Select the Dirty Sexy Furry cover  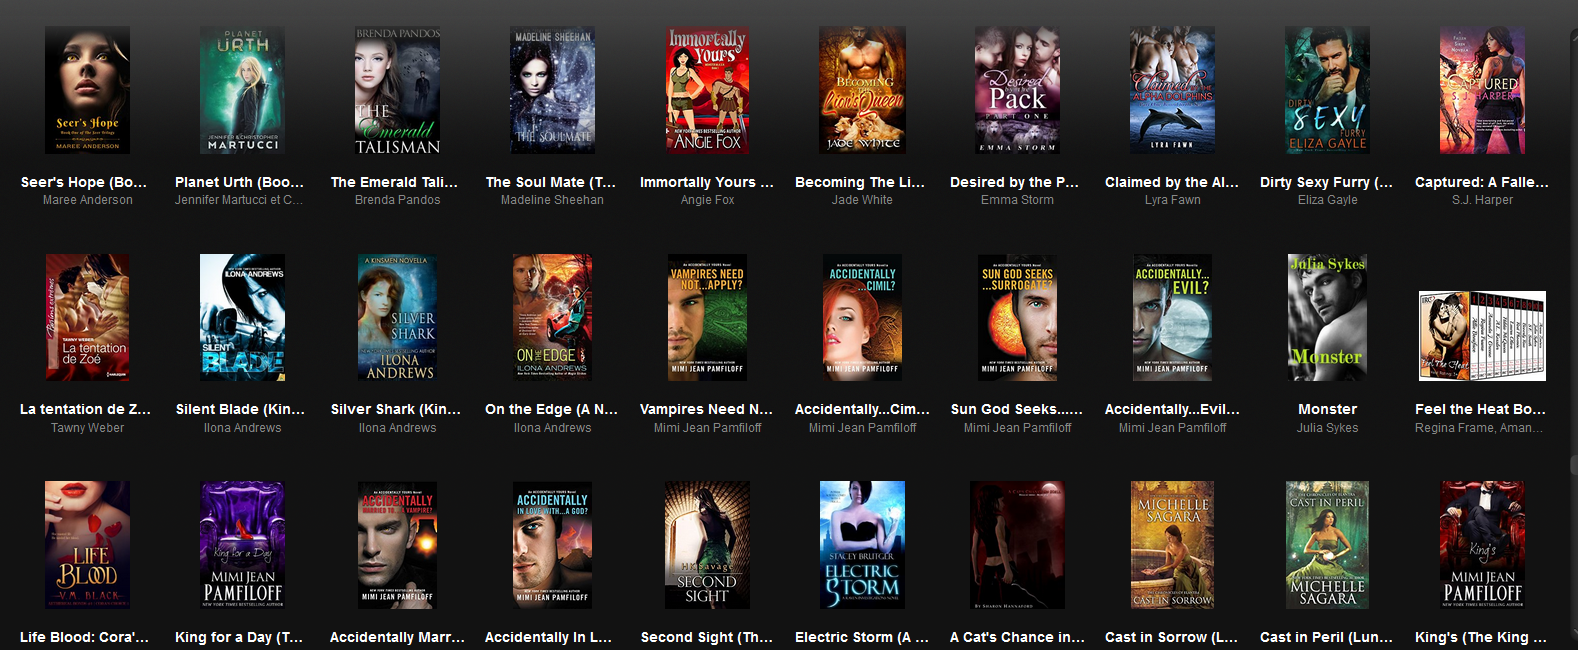click(x=1327, y=90)
